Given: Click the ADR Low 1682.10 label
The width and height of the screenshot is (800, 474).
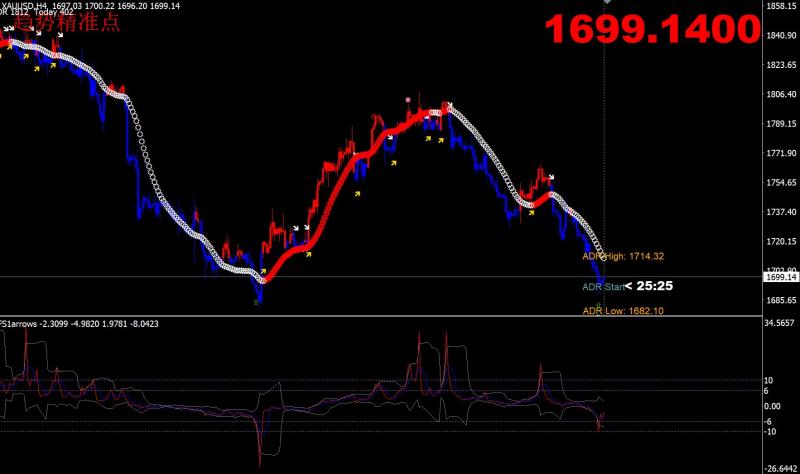Looking at the screenshot, I should pos(624,311).
